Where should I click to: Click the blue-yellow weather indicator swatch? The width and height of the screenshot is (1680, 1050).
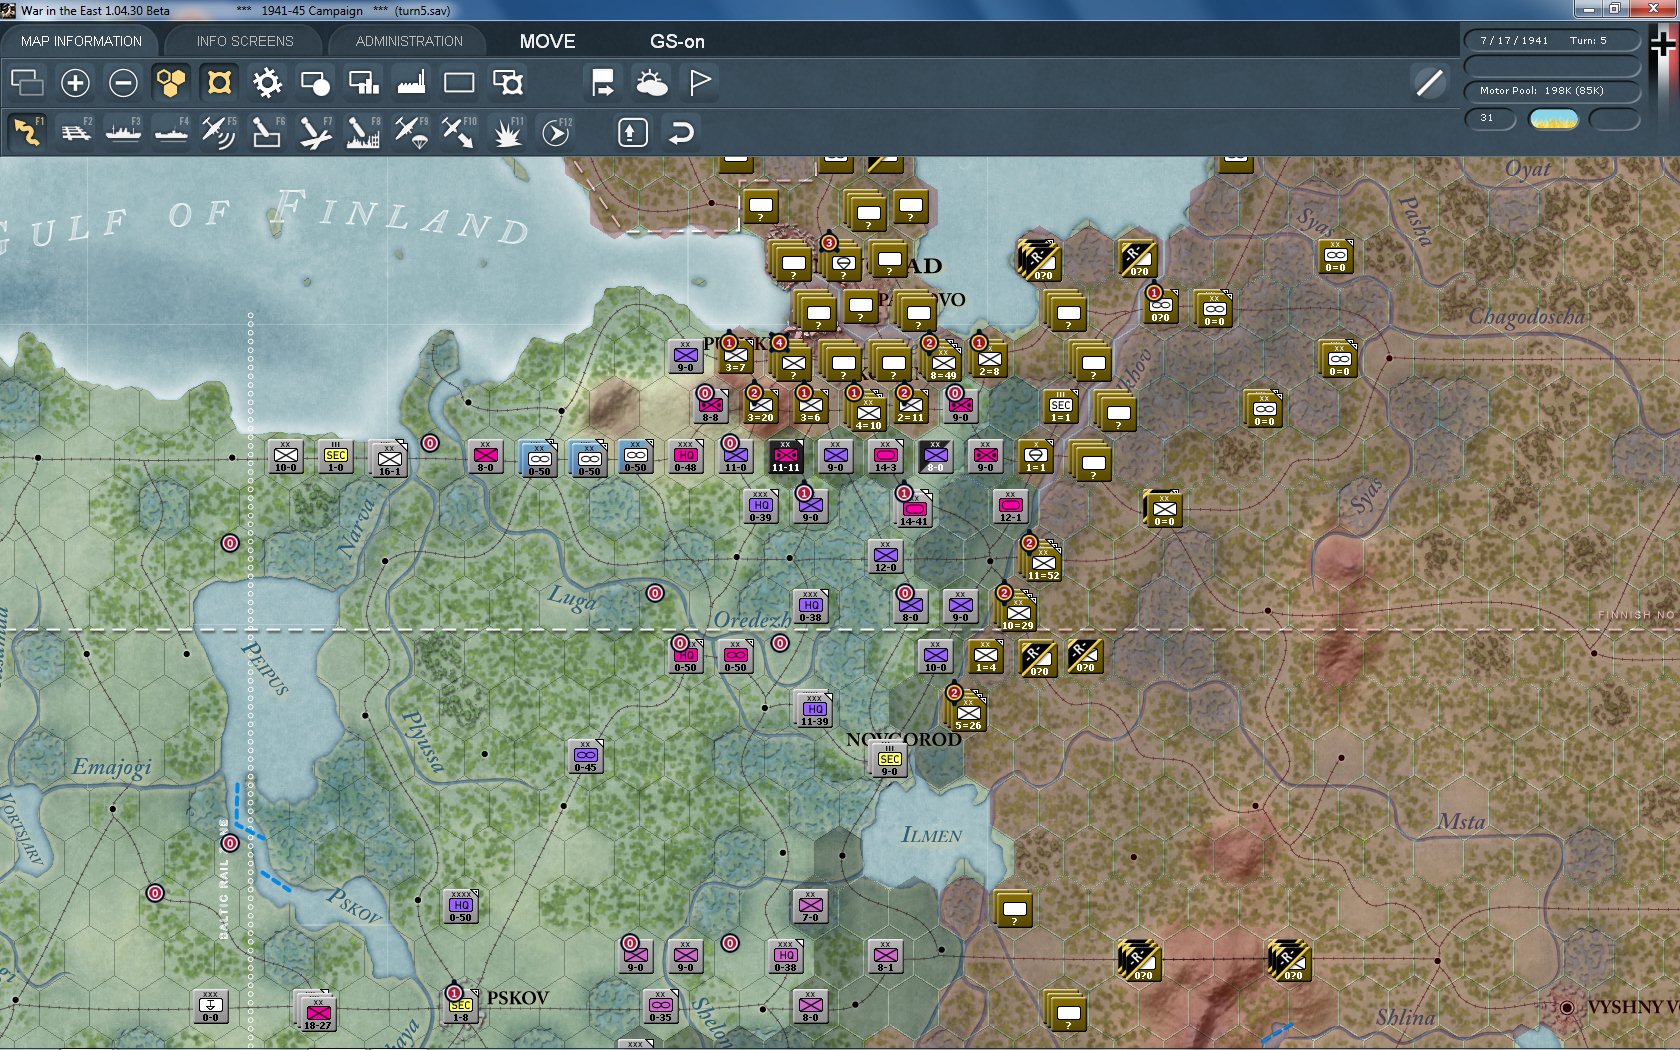tap(1553, 119)
